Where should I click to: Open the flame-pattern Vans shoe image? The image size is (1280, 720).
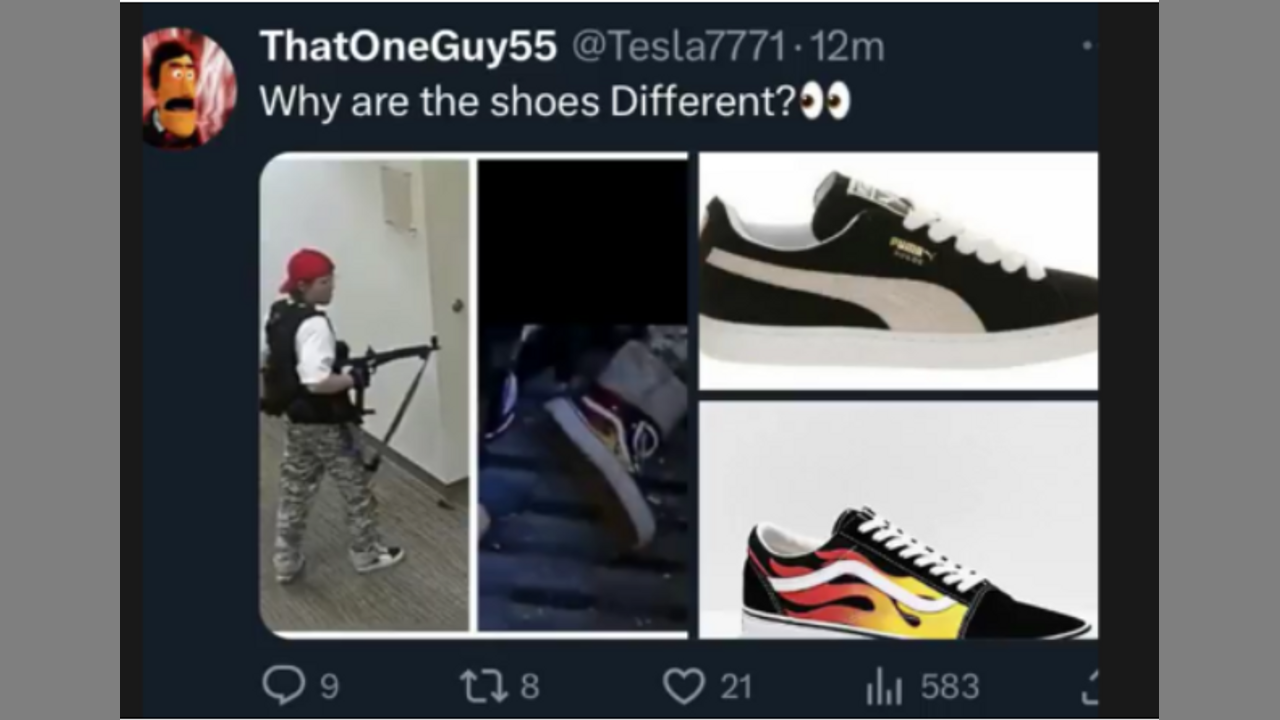898,520
